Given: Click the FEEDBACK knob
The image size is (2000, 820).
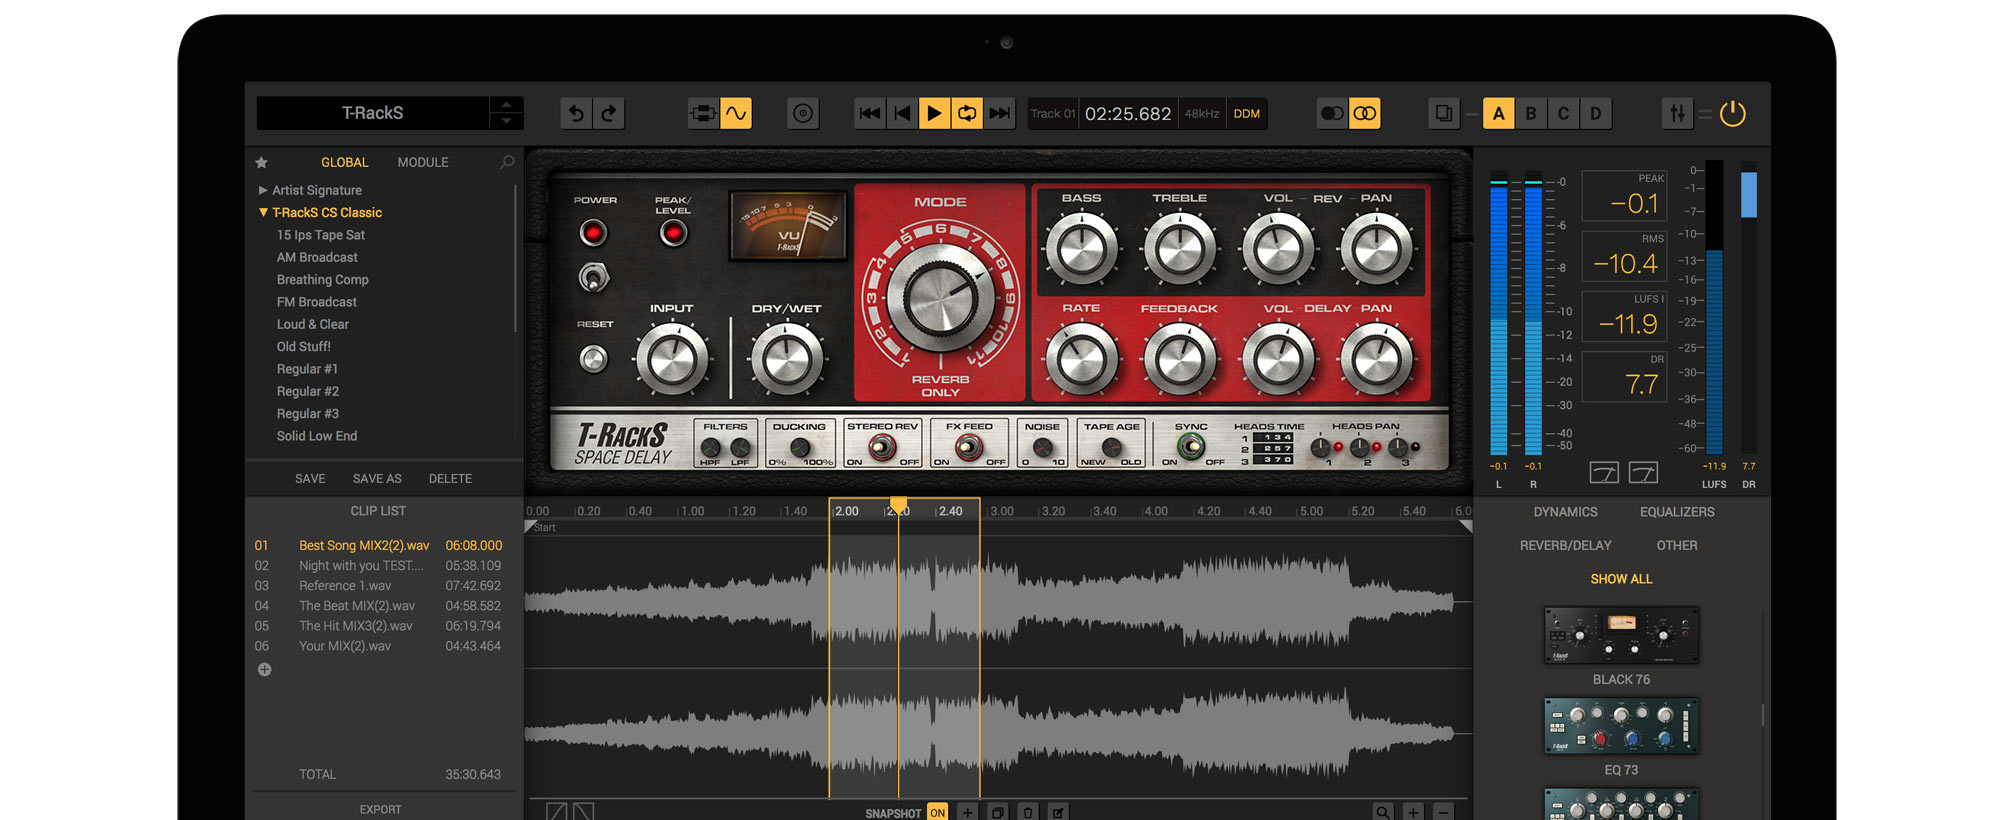Looking at the screenshot, I should [x=1180, y=359].
